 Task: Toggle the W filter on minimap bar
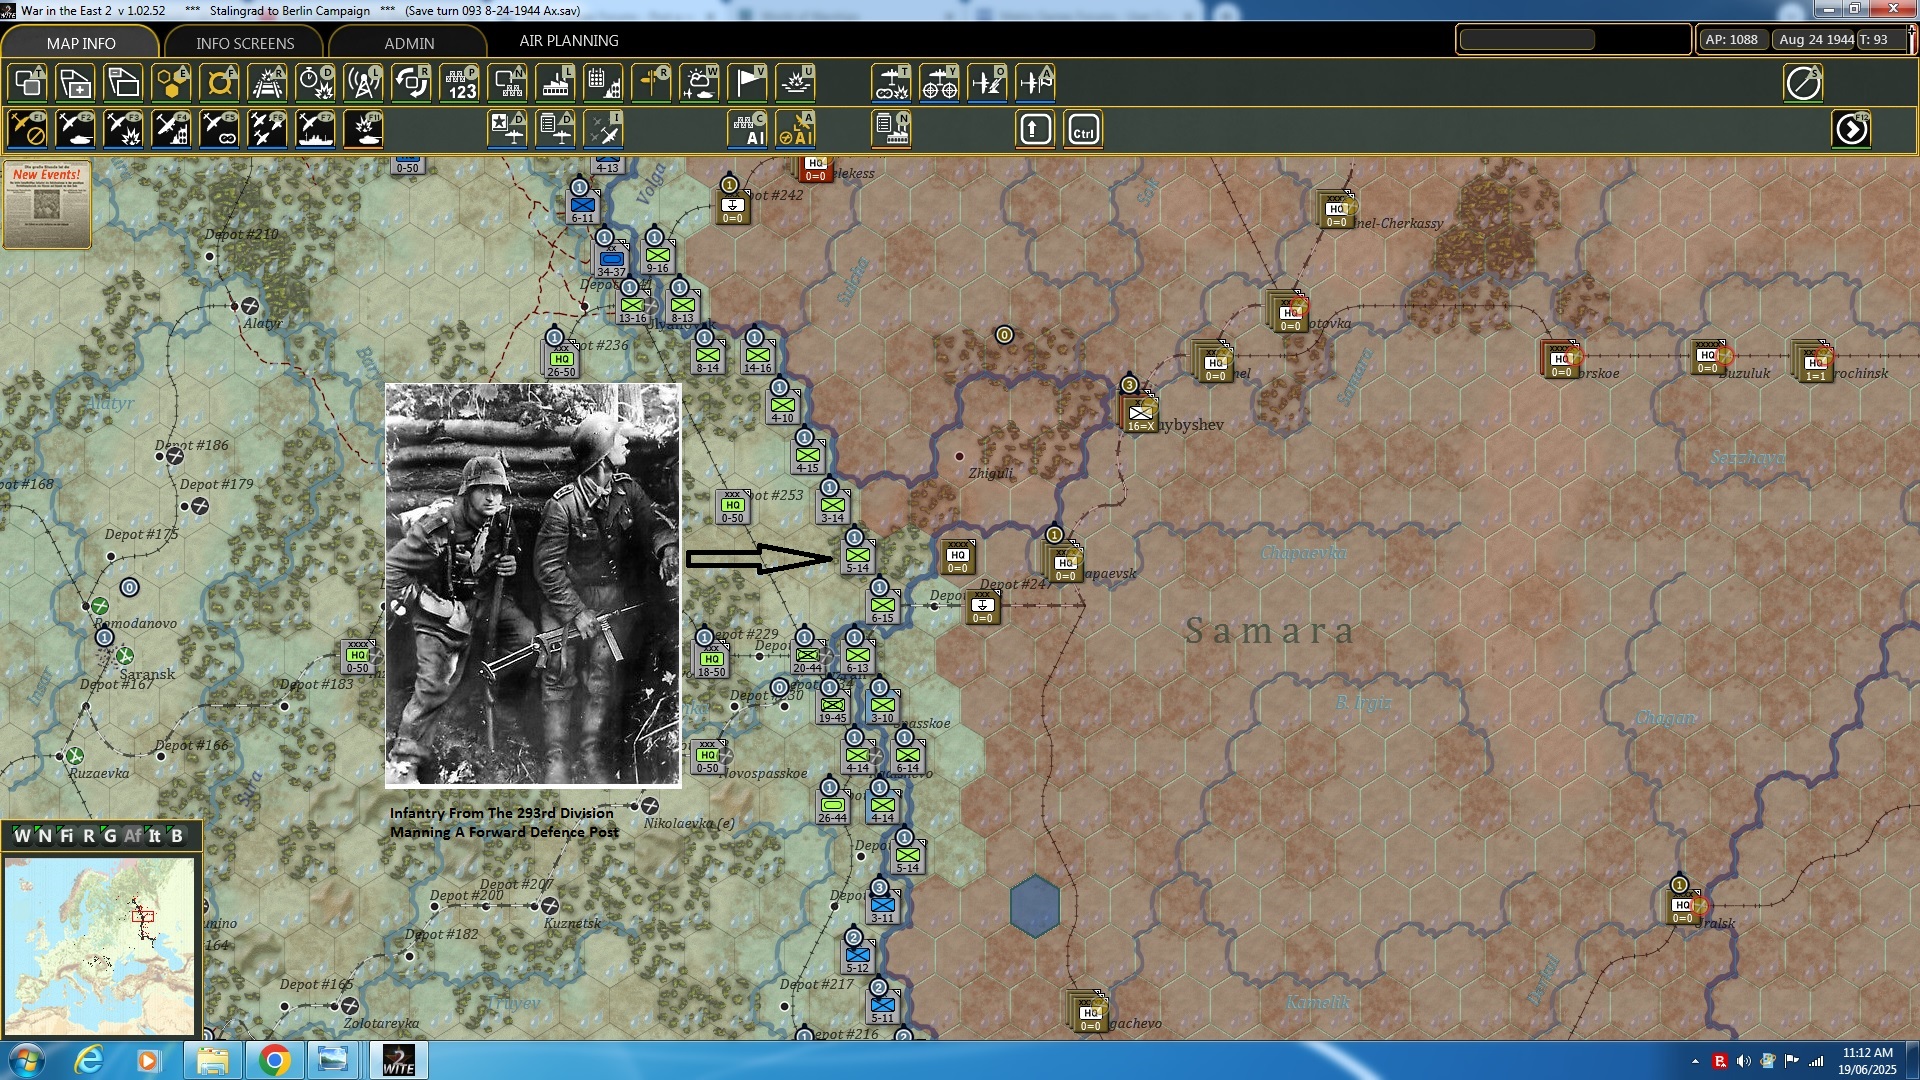click(22, 836)
